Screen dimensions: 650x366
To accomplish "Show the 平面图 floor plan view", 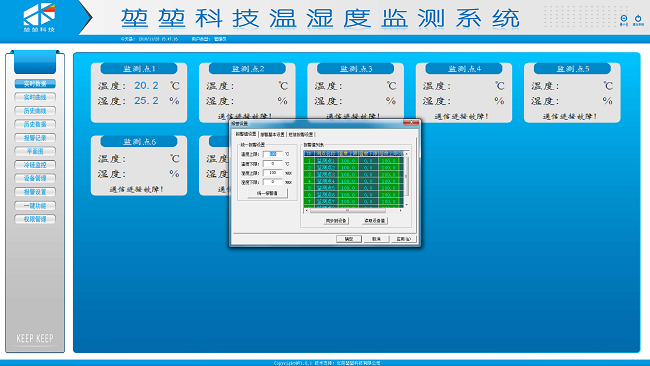I will coord(35,152).
